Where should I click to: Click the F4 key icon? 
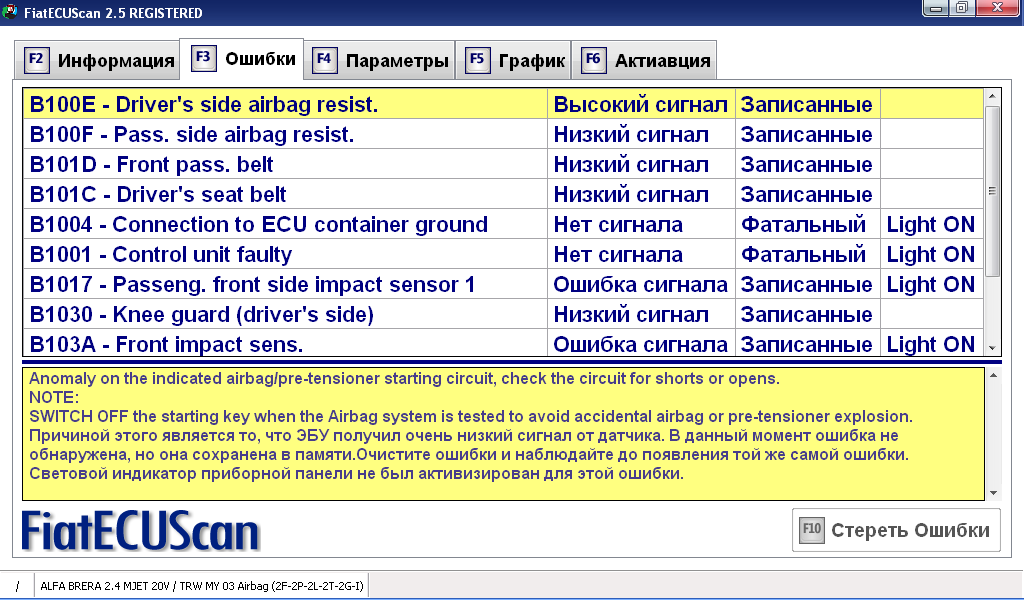tap(325, 60)
